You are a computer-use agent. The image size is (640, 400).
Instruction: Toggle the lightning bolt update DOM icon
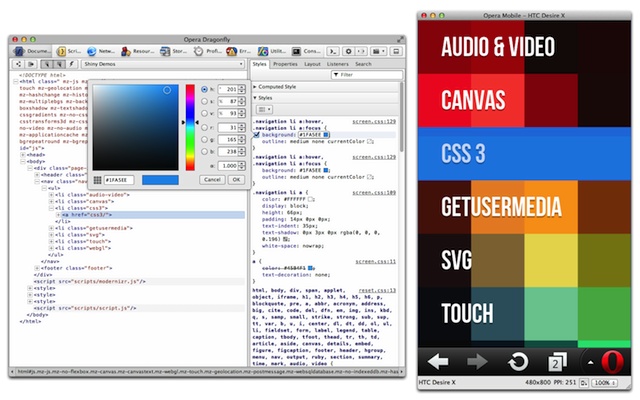tap(72, 64)
